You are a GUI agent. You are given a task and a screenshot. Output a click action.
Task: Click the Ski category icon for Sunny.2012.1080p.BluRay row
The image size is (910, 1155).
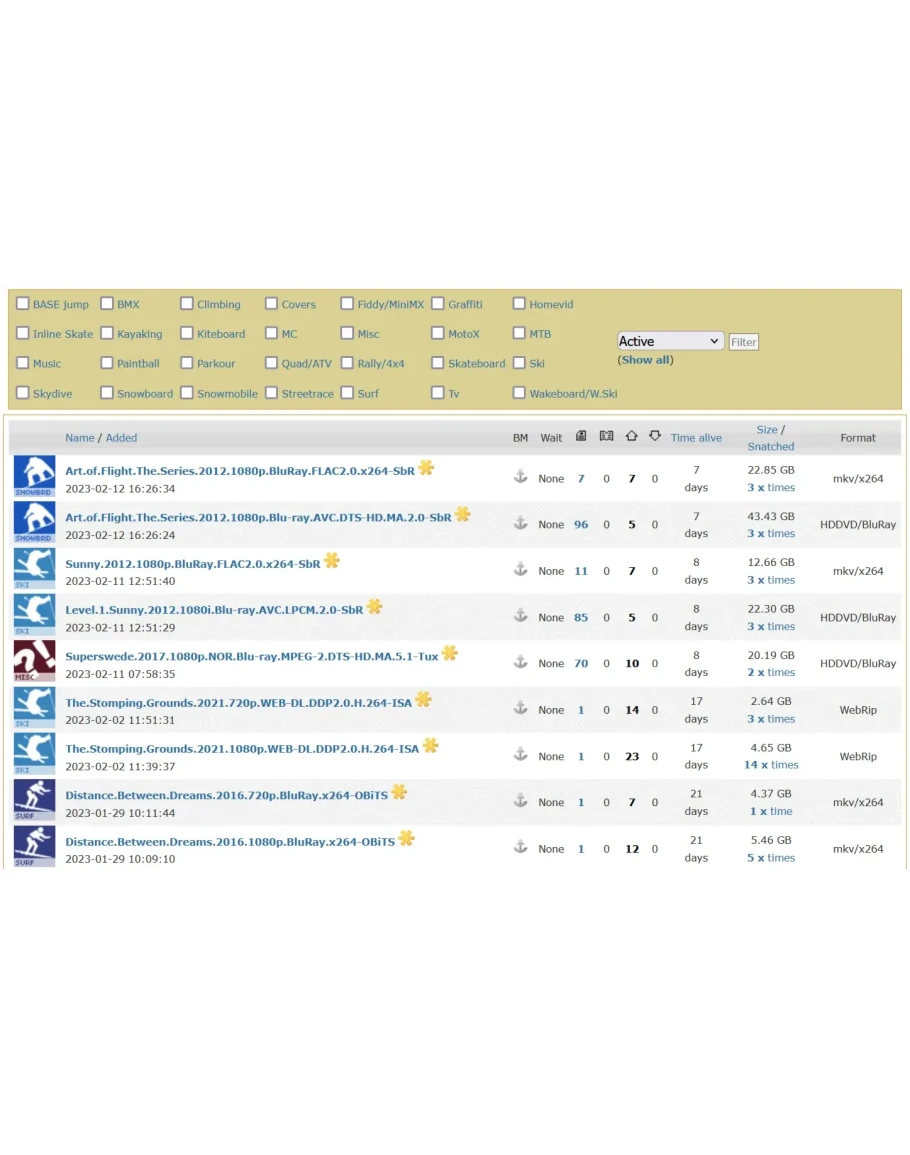35,569
